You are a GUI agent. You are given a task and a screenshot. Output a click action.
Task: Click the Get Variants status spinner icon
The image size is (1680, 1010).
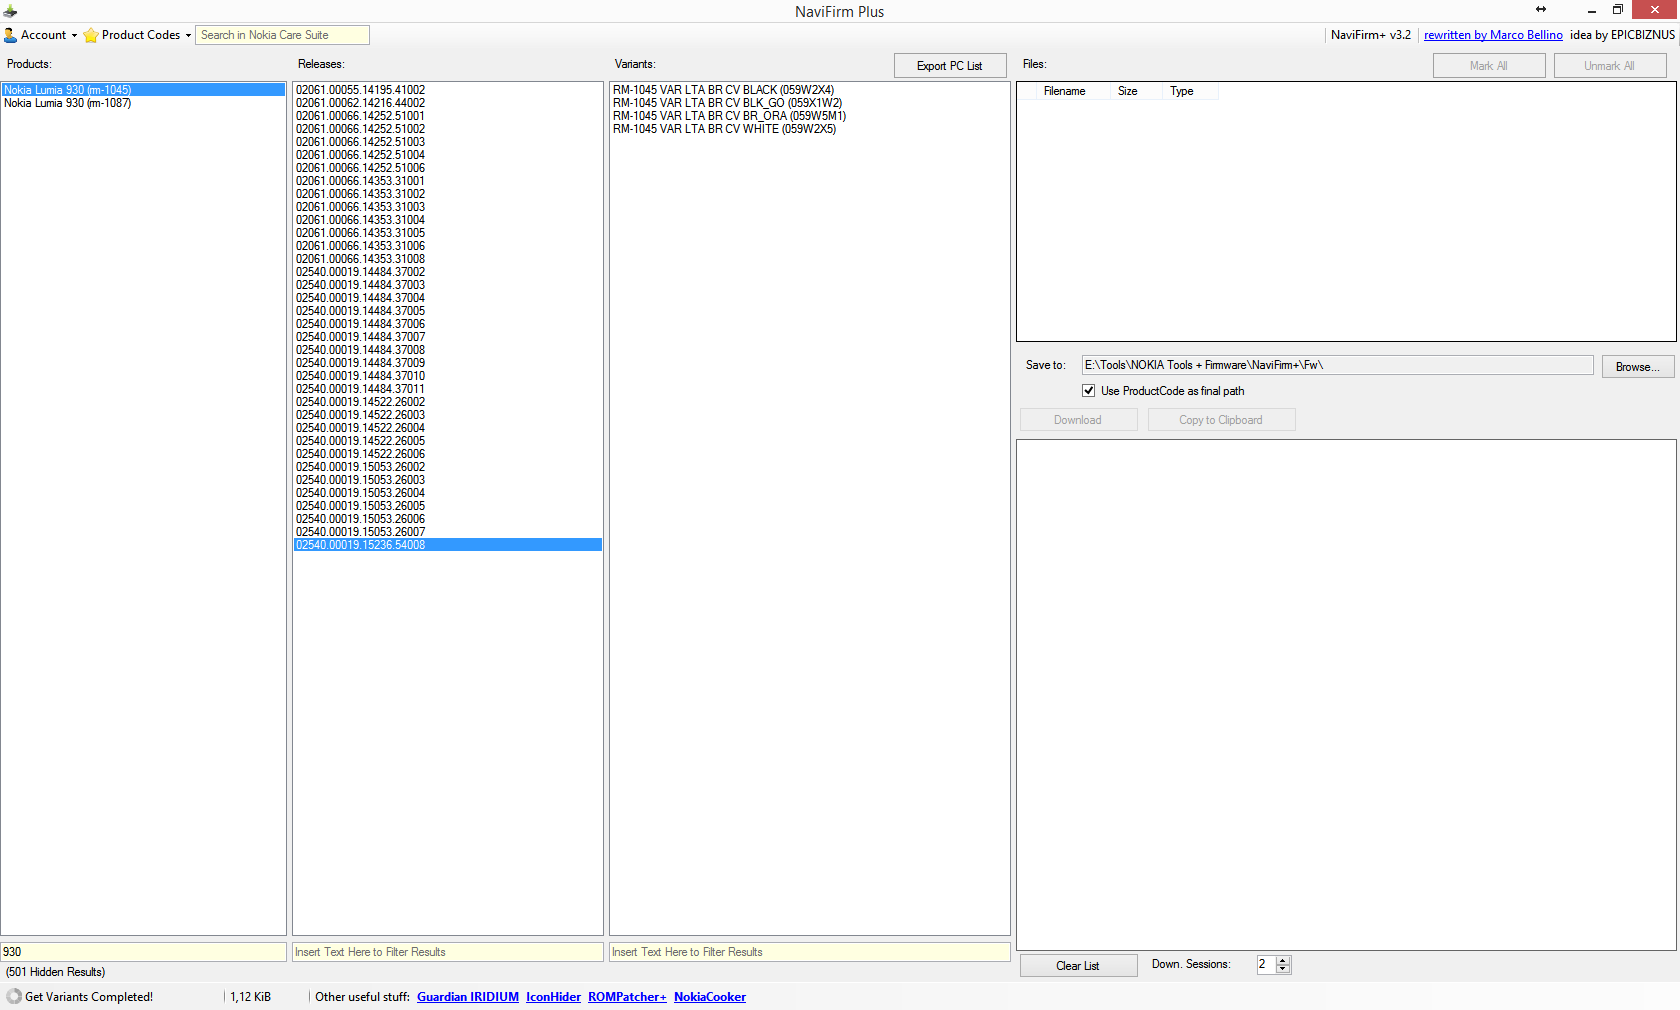[x=14, y=997]
